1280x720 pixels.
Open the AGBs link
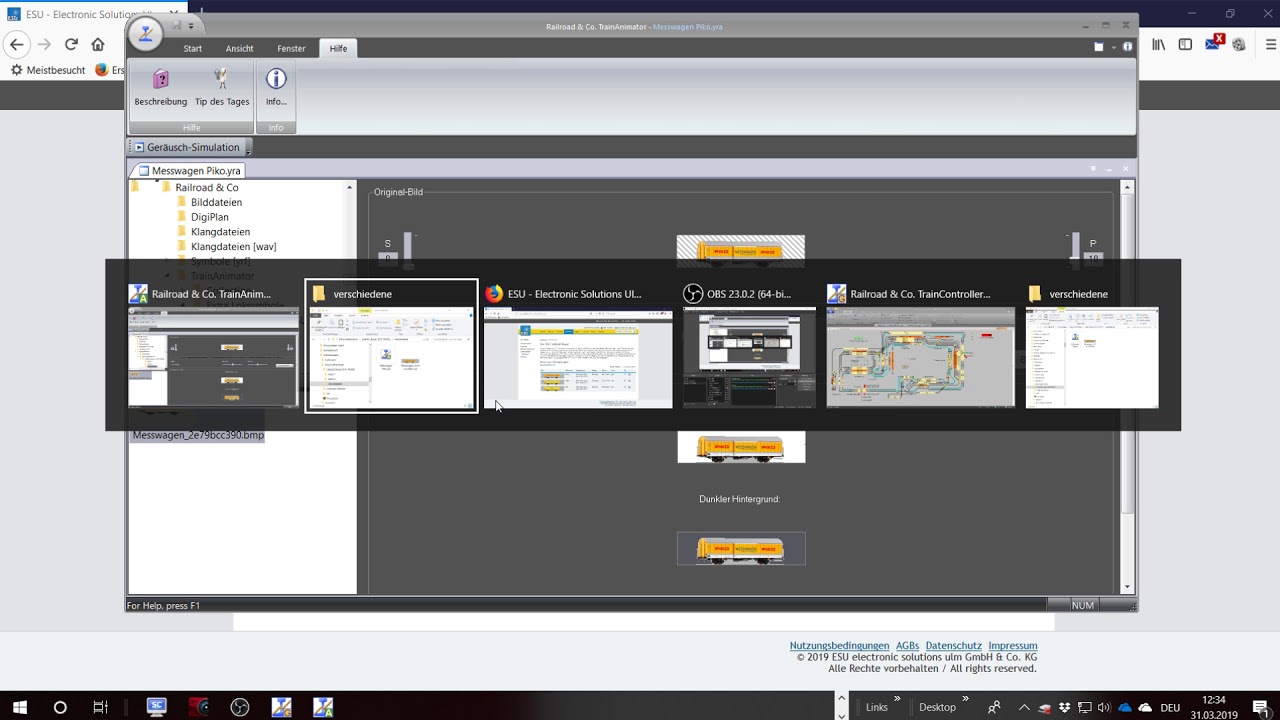coord(907,646)
